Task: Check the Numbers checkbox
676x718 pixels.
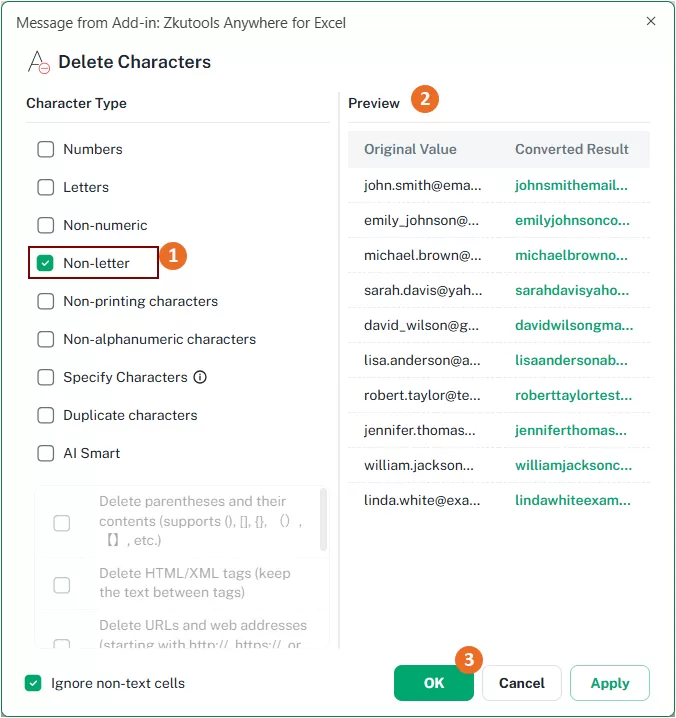Action: pos(46,149)
